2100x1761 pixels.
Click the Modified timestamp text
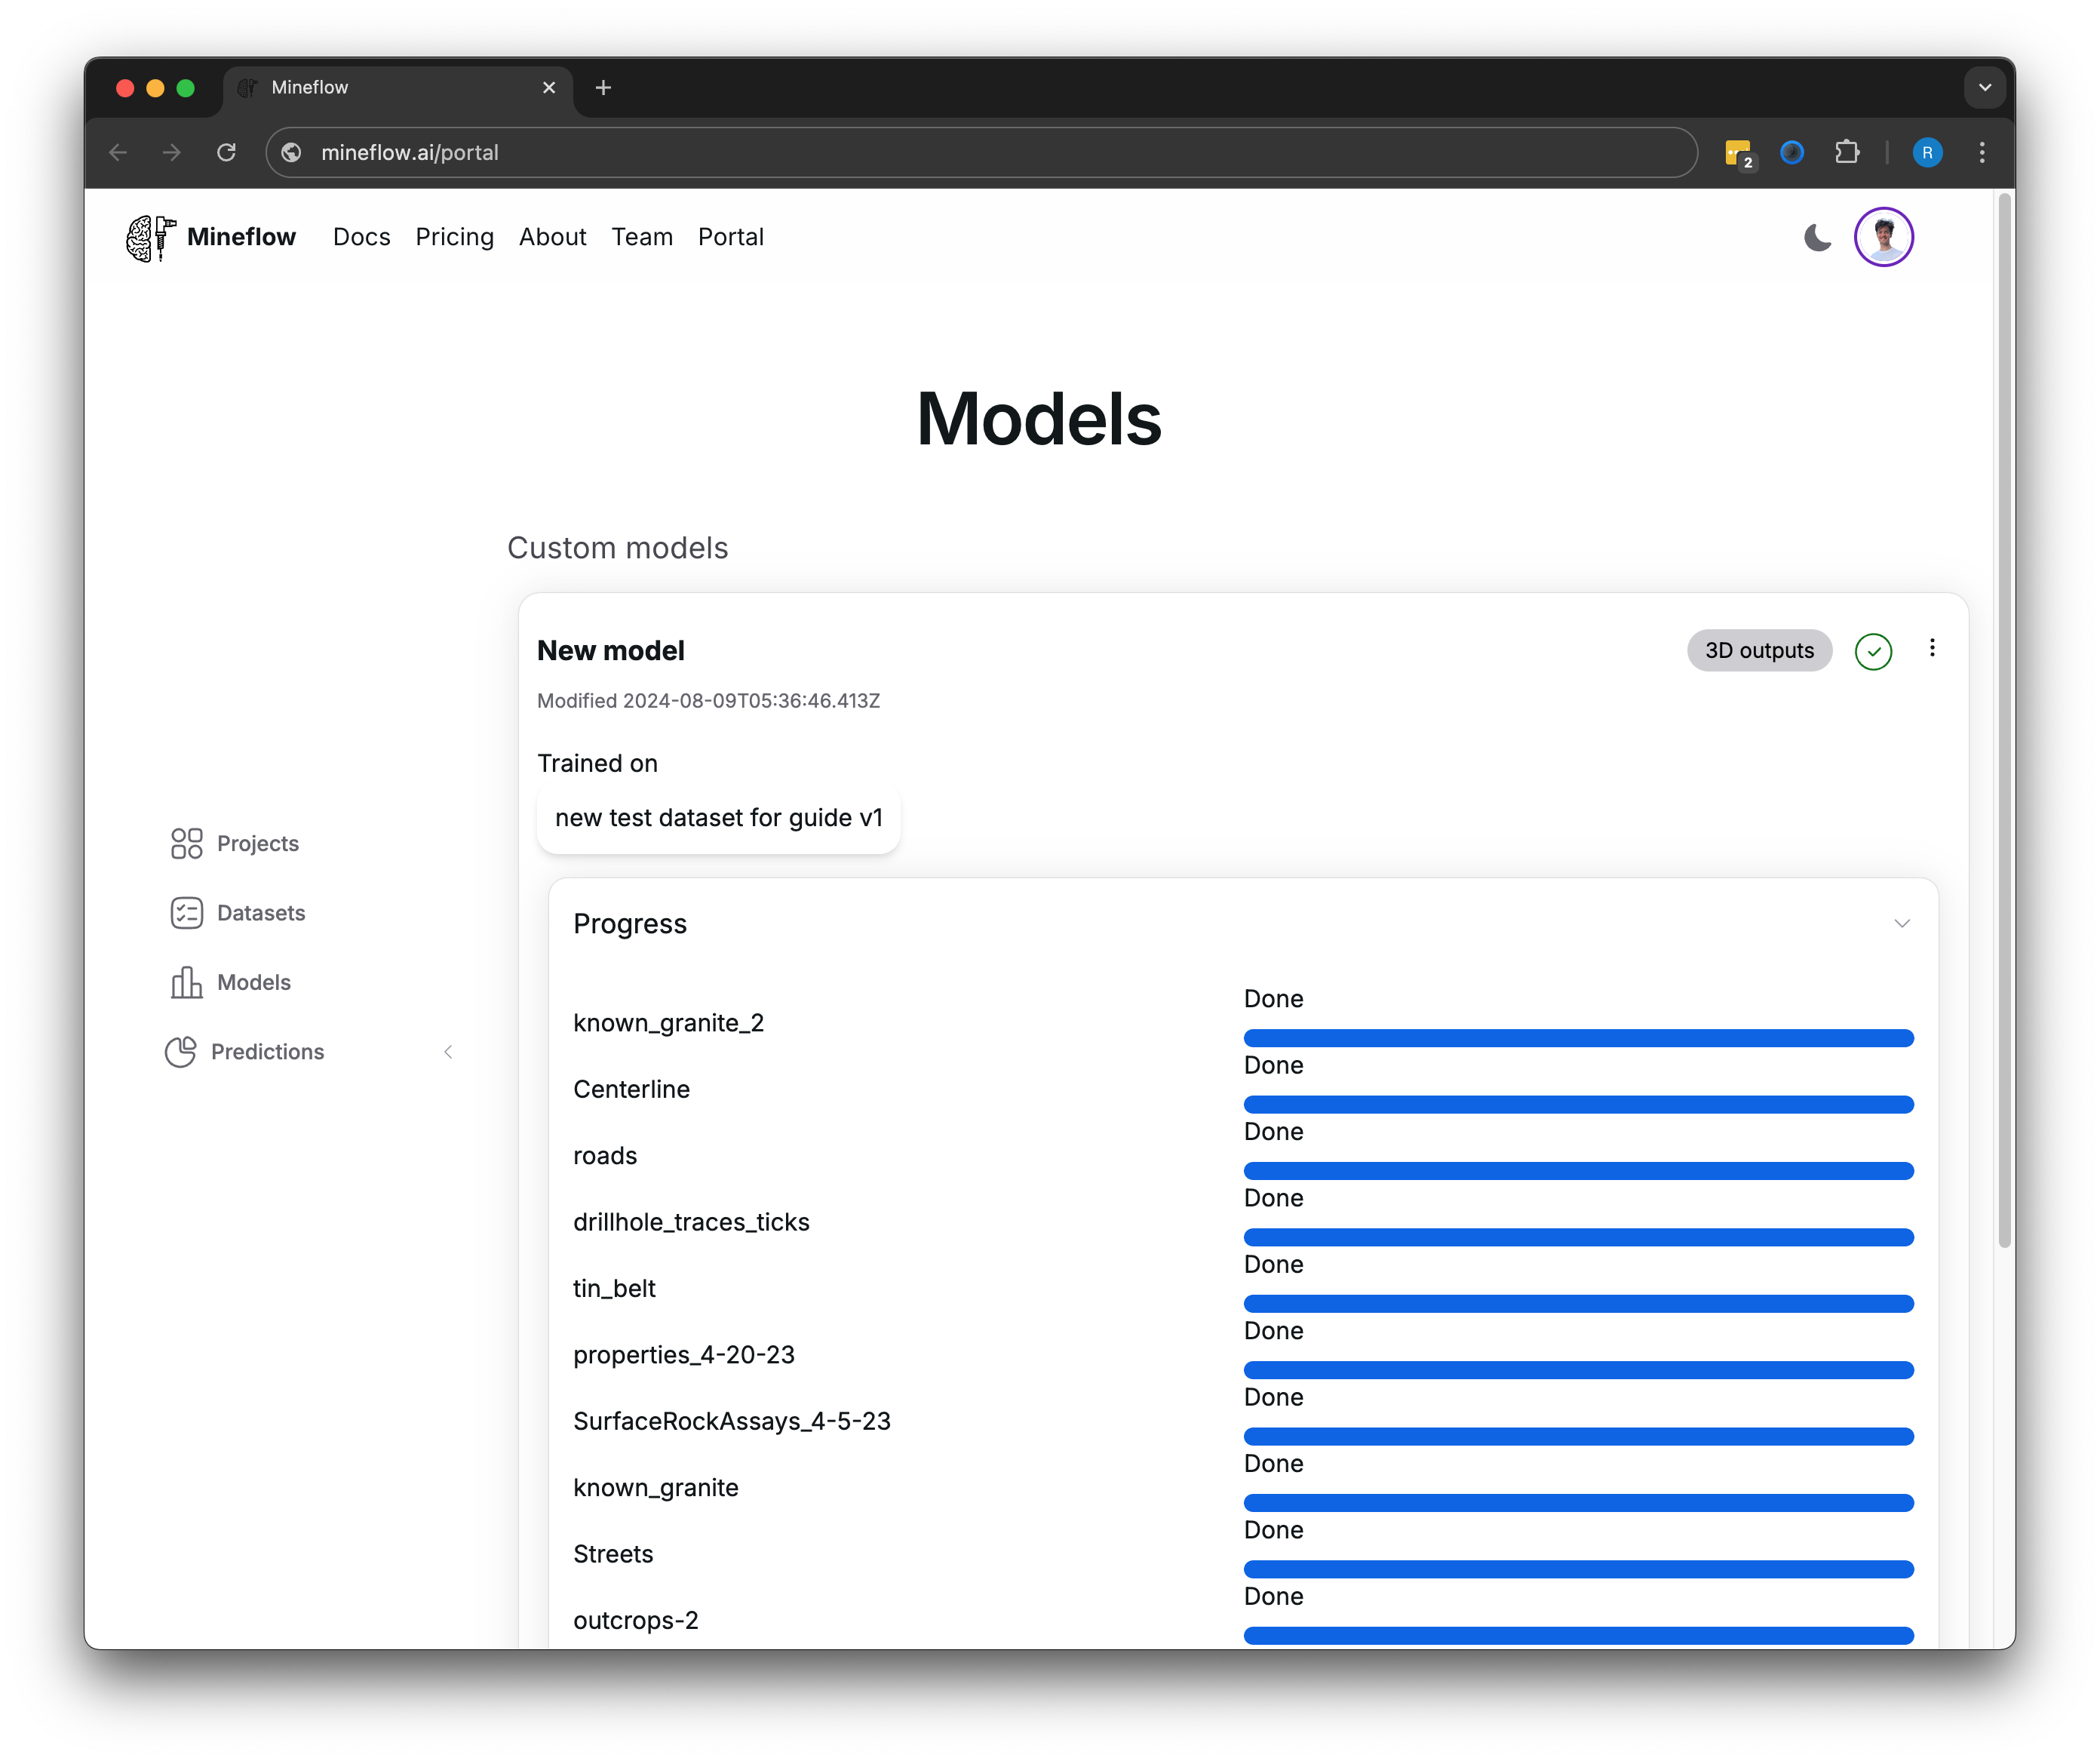[x=708, y=701]
